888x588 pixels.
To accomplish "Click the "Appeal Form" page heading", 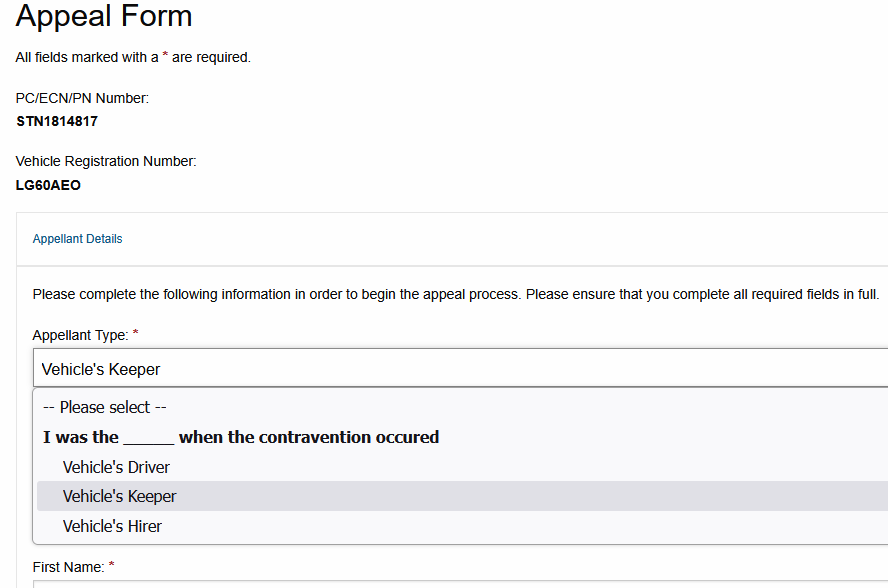I will point(104,16).
